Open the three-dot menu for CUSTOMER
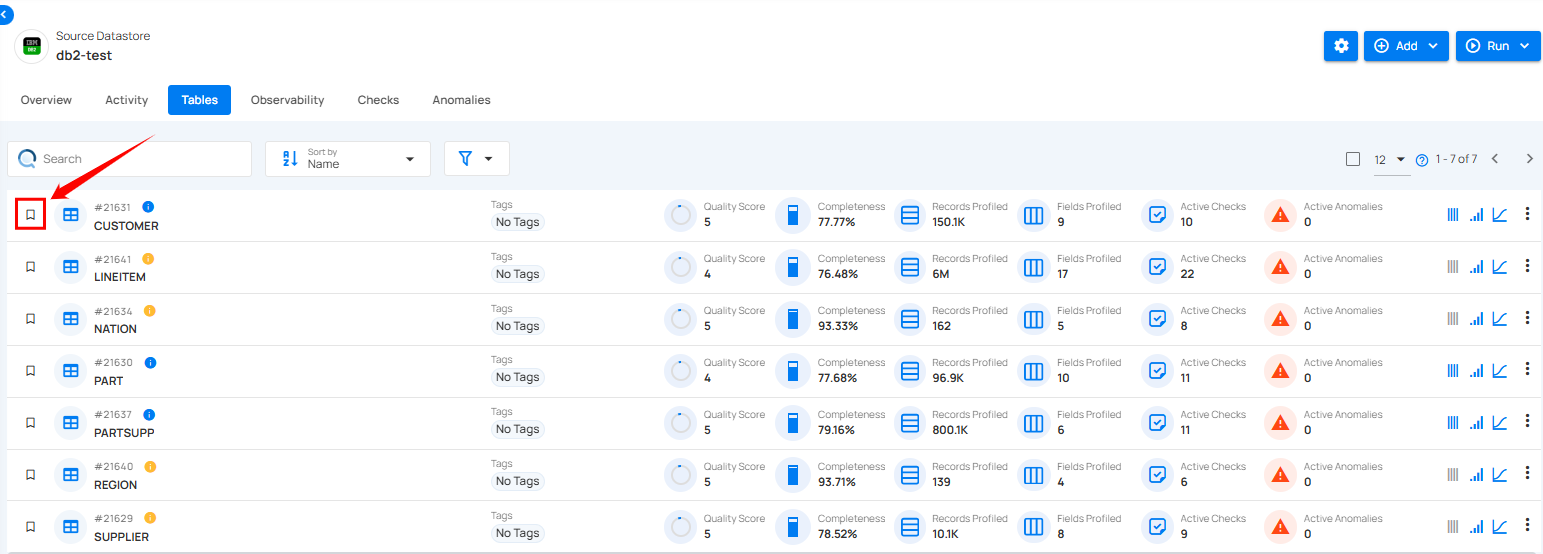The width and height of the screenshot is (1543, 554). coord(1527,214)
